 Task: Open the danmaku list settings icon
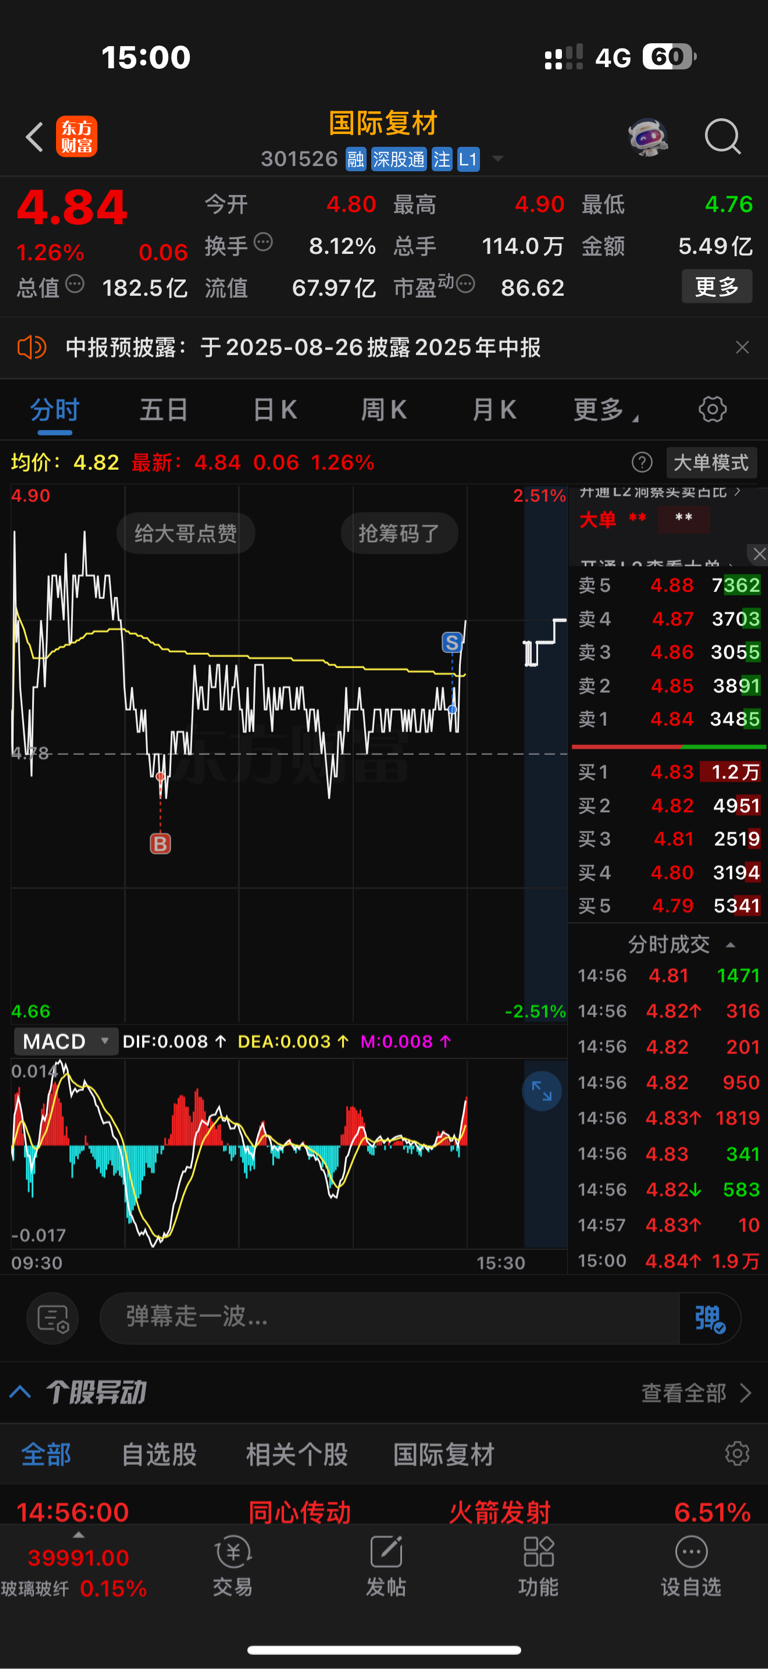click(52, 1318)
